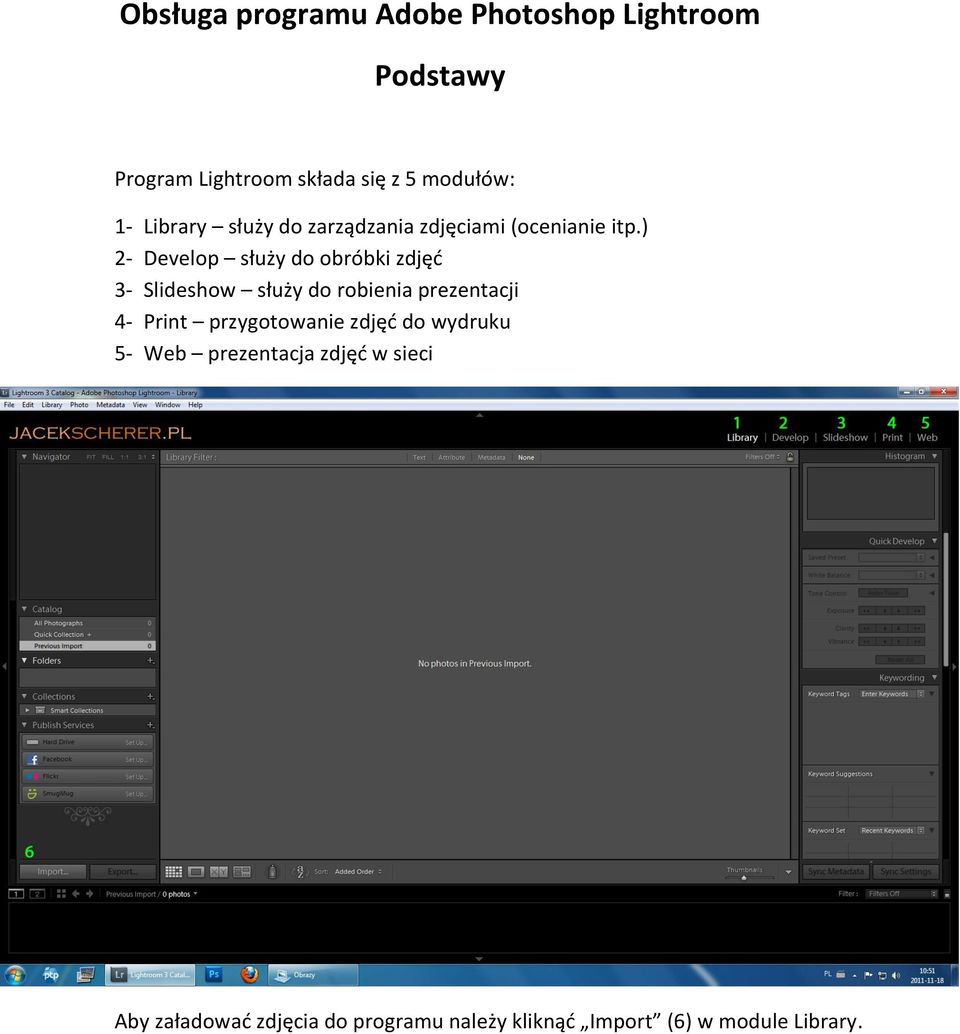Open Photoshop from the taskbar
This screenshot has width=960, height=1034.
(x=214, y=974)
